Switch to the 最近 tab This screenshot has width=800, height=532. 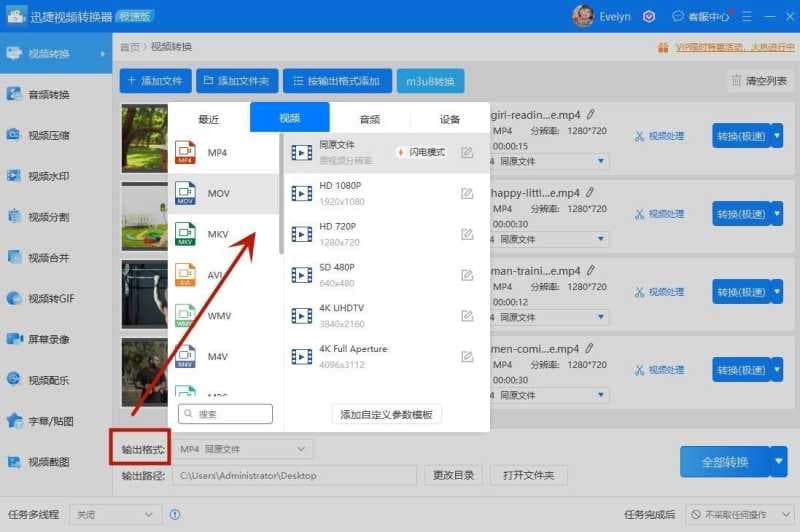click(209, 119)
